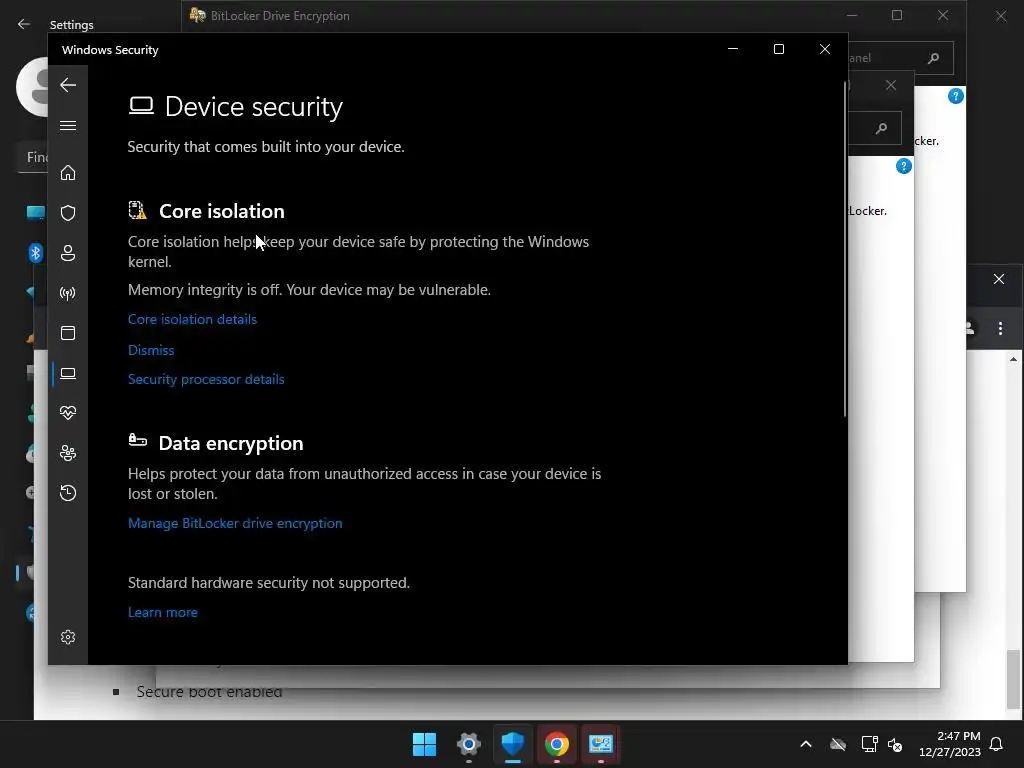1024x768 pixels.
Task: Open Protection history clock icon
Action: coord(68,492)
